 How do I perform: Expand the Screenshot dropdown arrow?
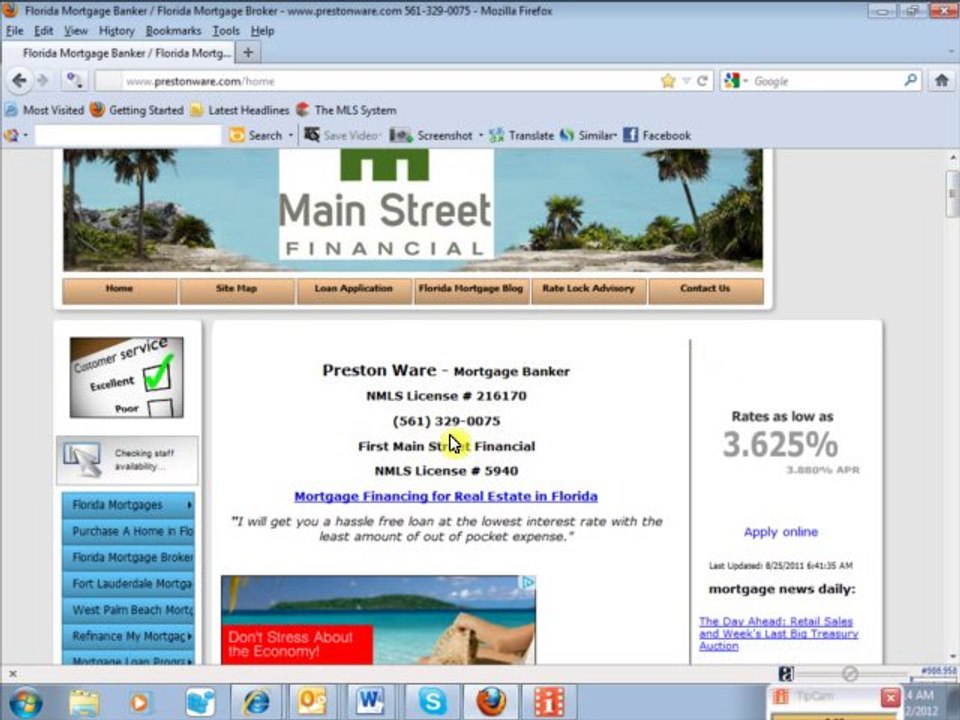[x=481, y=135]
